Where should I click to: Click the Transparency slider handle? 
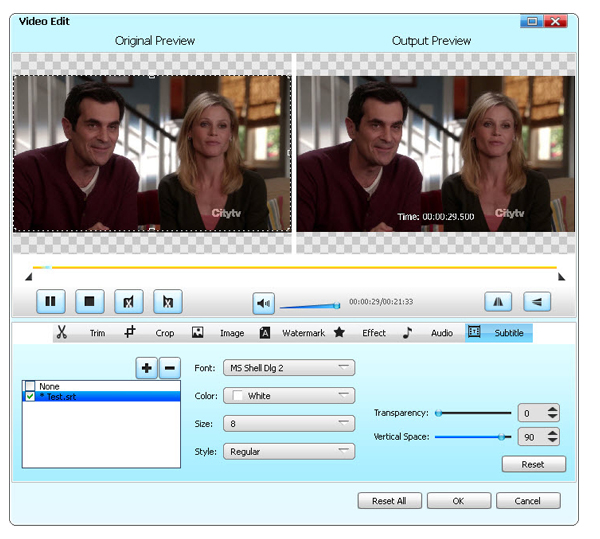coord(439,413)
